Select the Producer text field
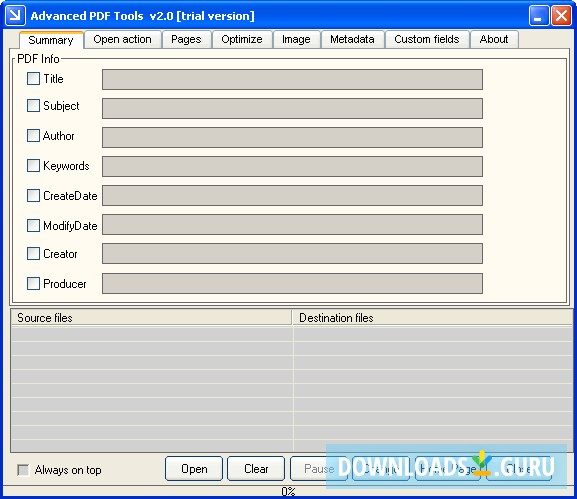The image size is (577, 499). click(292, 283)
